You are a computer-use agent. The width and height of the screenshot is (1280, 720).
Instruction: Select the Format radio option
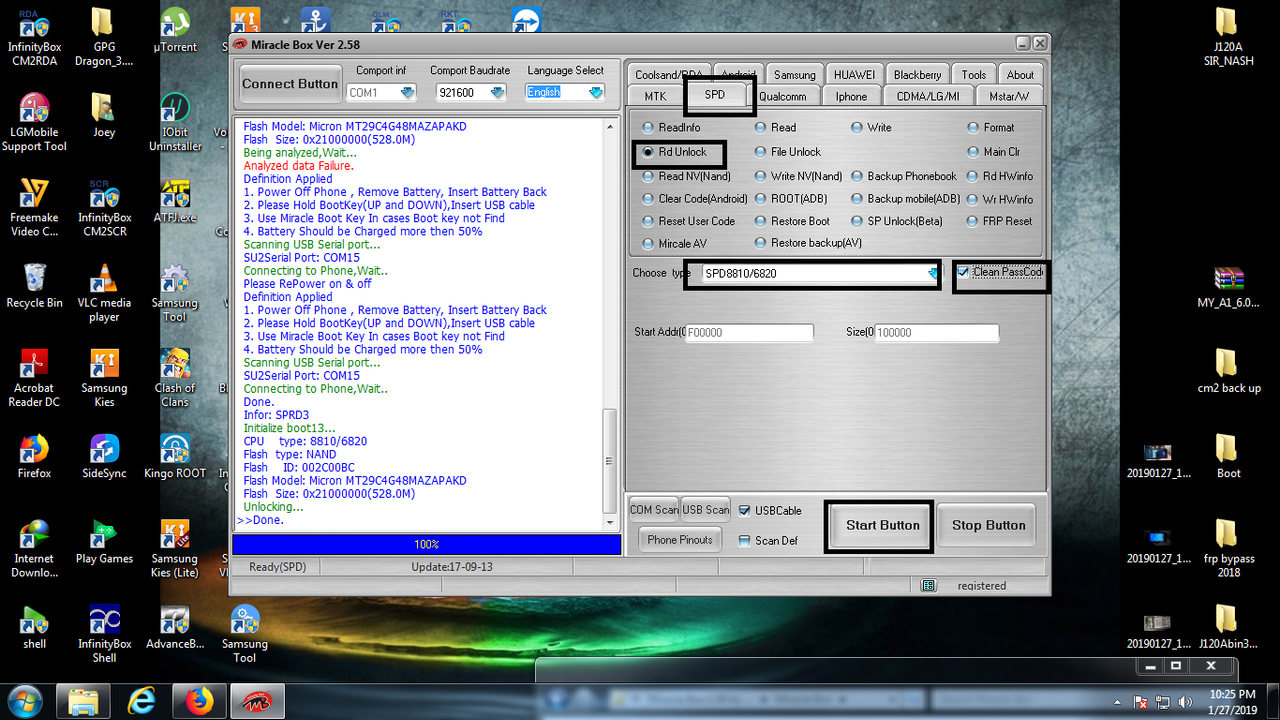[991, 127]
